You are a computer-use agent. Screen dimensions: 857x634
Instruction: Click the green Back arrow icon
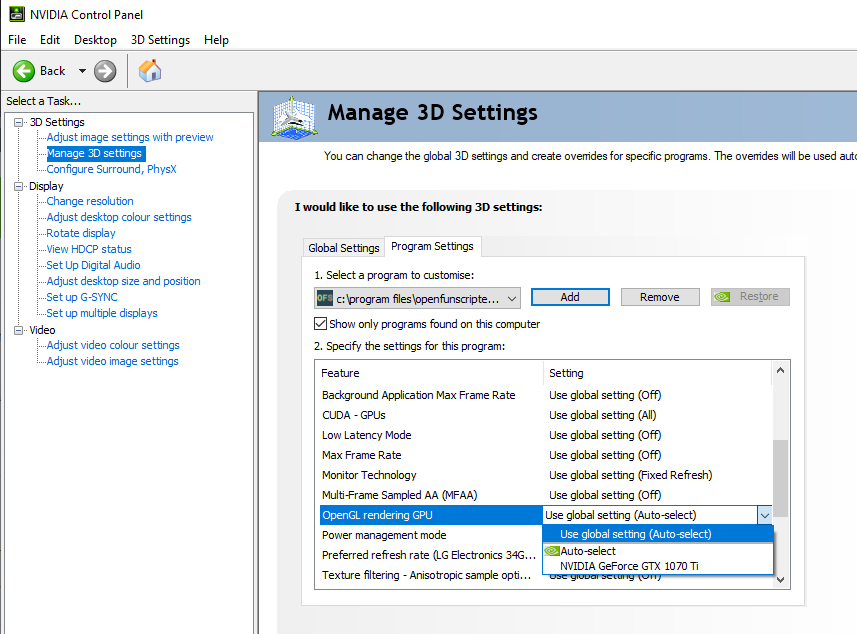click(24, 71)
